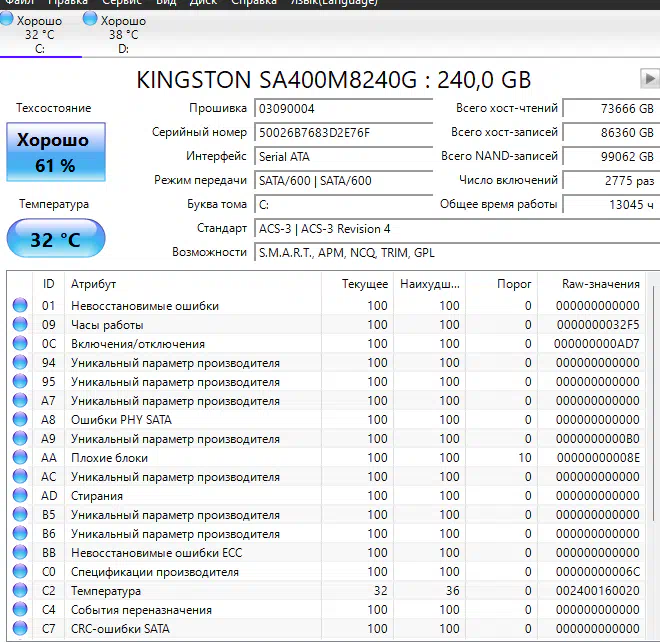Screen dimensions: 660x642
Task: Select drive C: health status icon
Action: tap(6, 19)
